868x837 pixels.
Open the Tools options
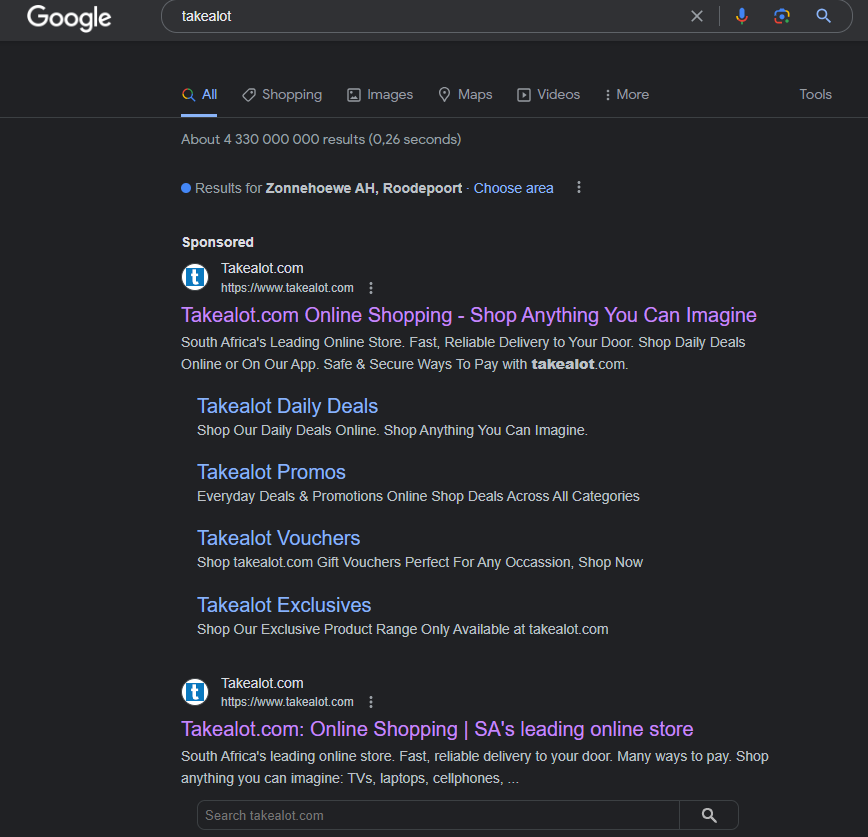815,94
